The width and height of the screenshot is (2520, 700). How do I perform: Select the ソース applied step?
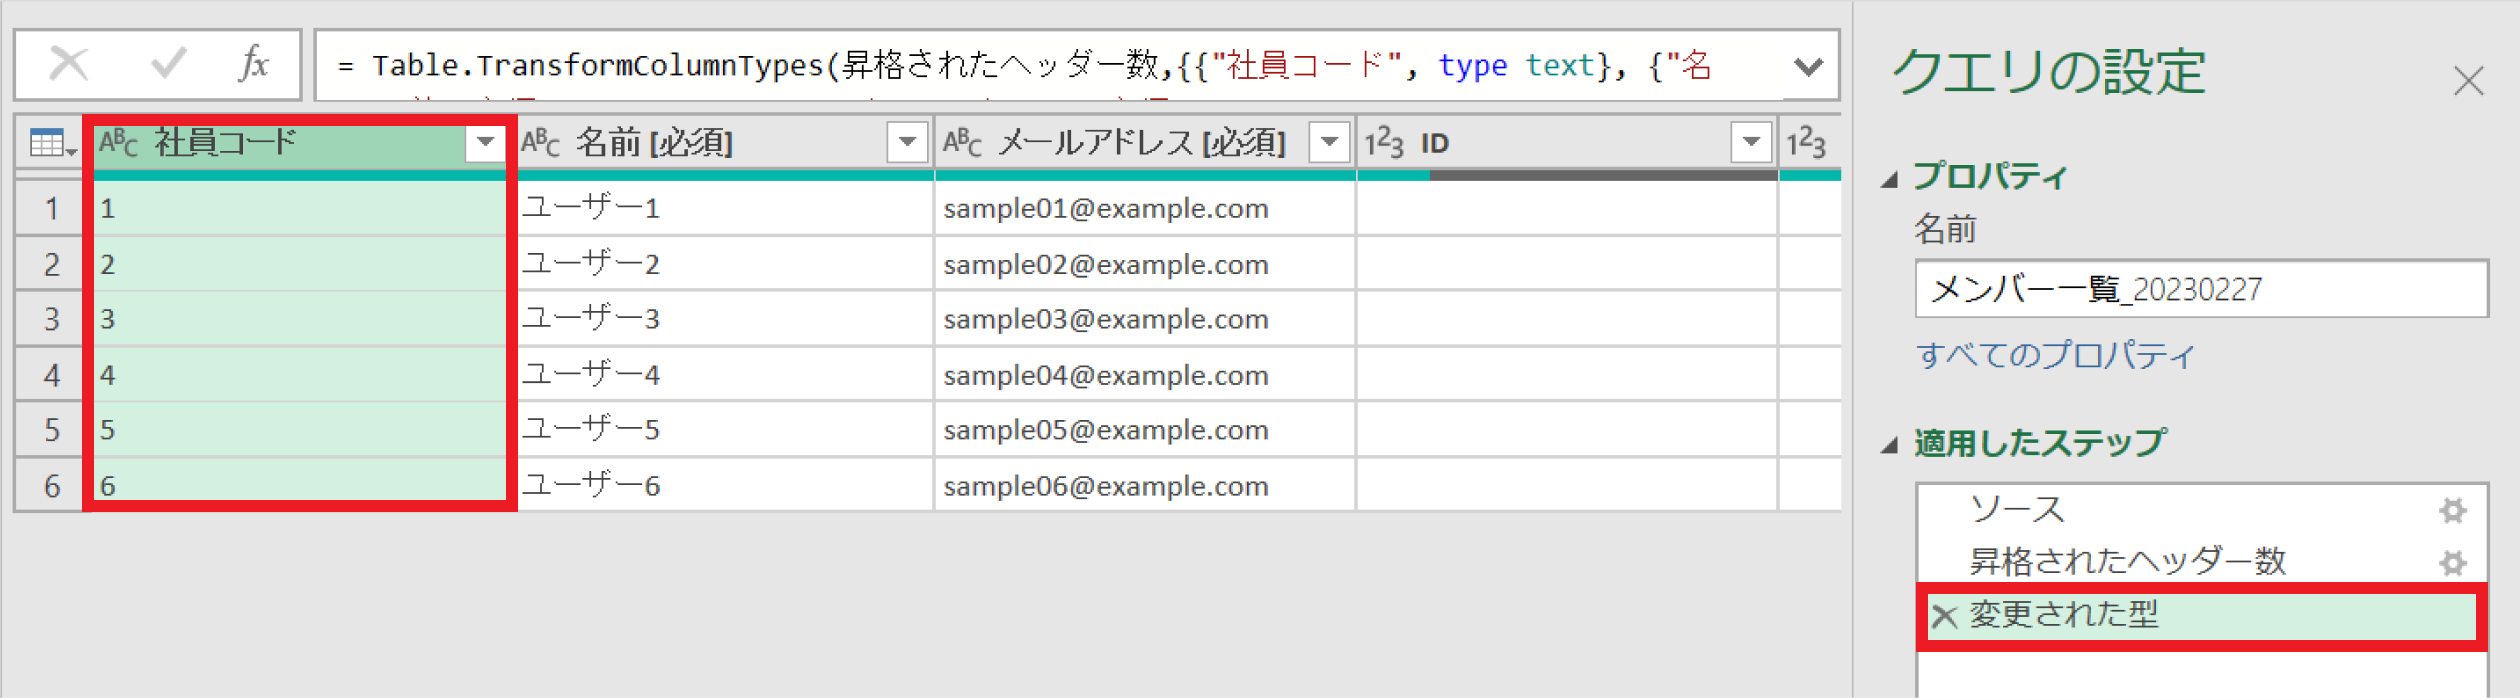(2016, 510)
